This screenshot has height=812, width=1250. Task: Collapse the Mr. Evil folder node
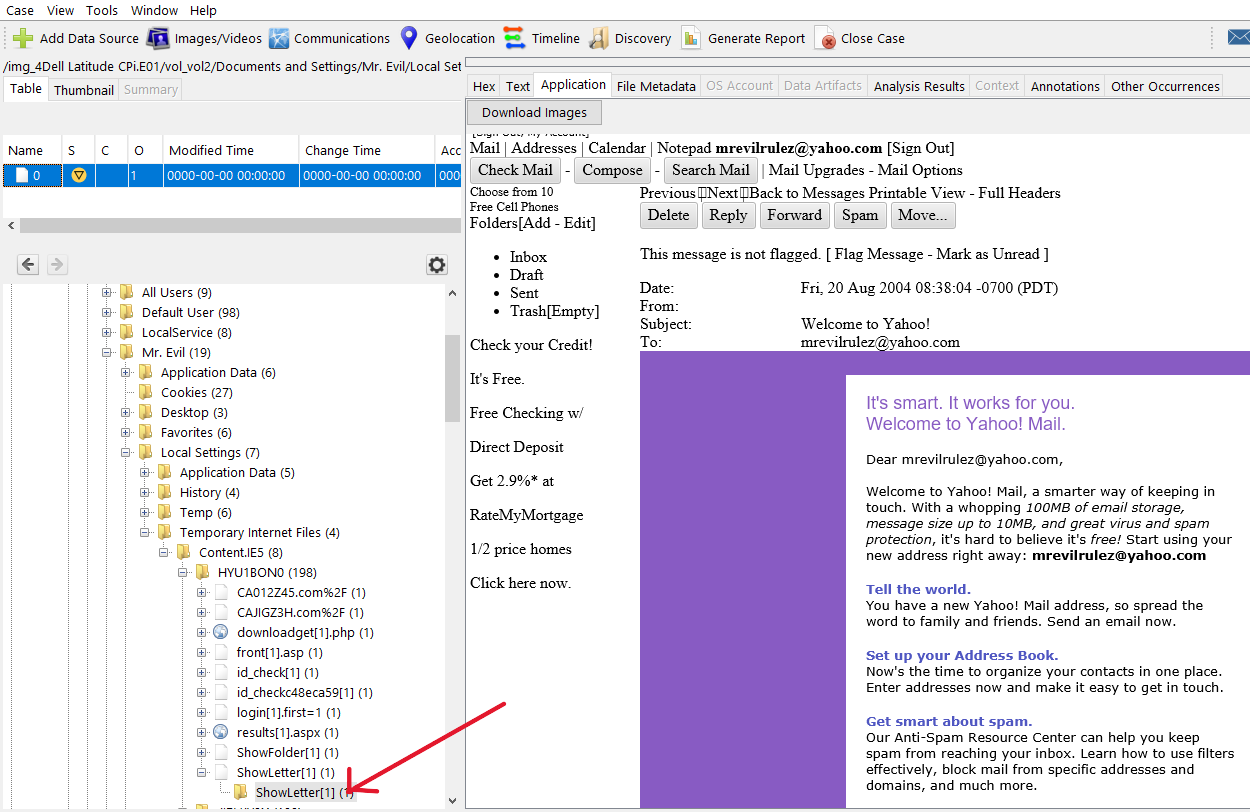107,352
